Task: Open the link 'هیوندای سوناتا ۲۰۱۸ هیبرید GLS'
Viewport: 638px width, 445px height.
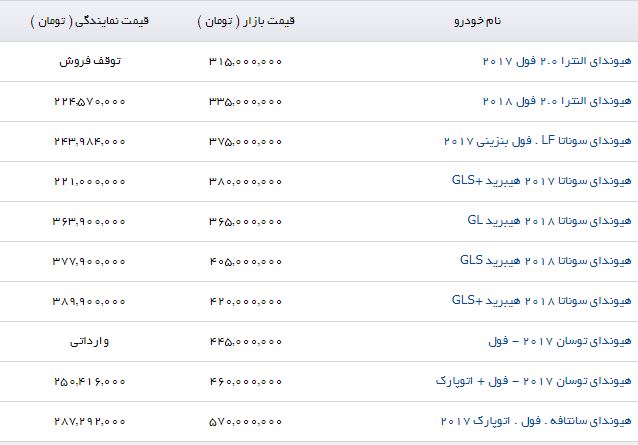Action: click(x=546, y=261)
